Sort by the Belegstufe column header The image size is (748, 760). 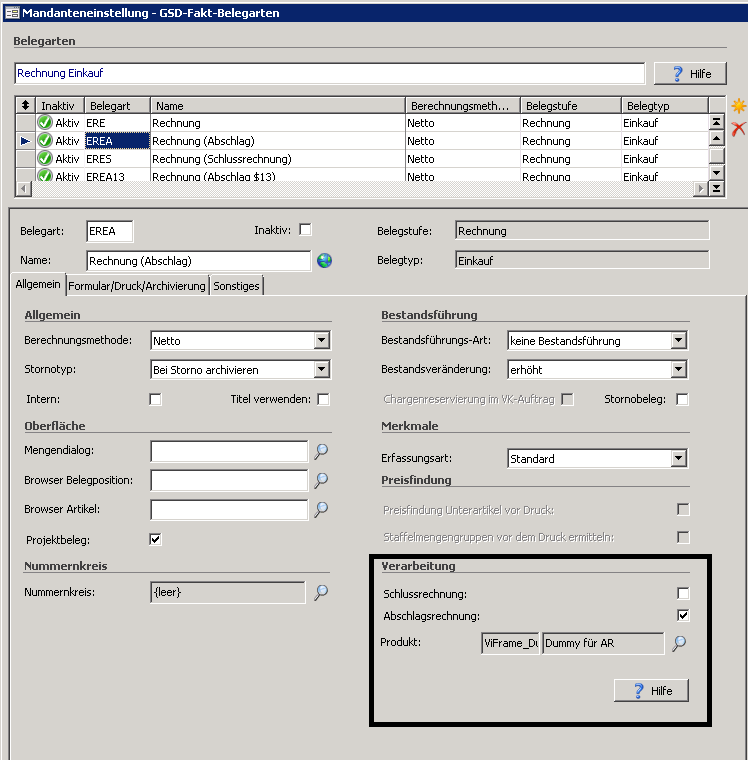click(571, 106)
